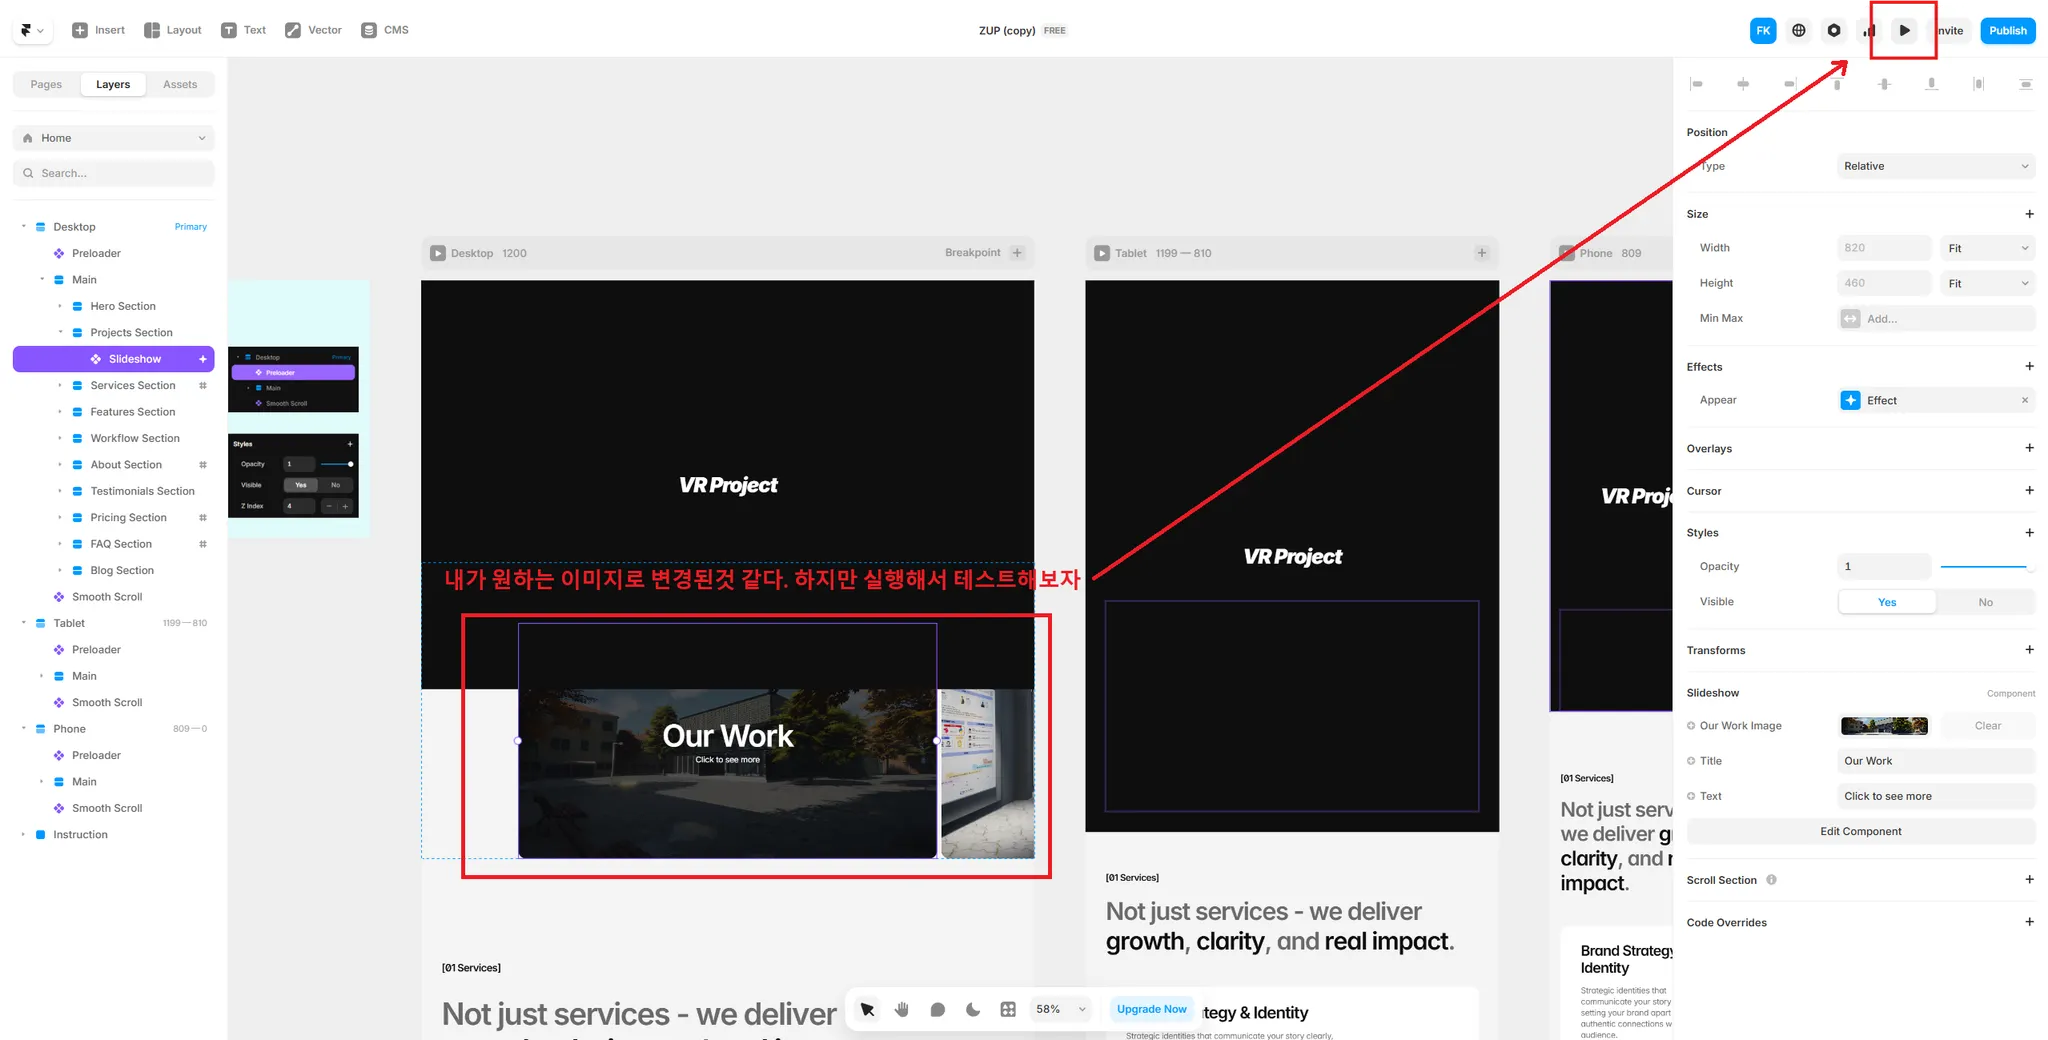Collapse the Desktop breakpoint layer
The width and height of the screenshot is (2048, 1040).
point(23,227)
